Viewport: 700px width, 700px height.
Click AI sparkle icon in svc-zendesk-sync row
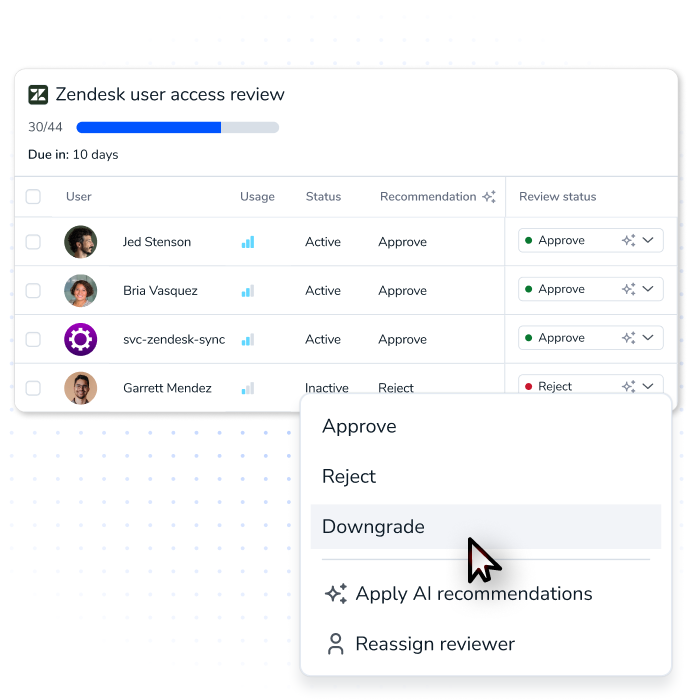pyautogui.click(x=628, y=338)
